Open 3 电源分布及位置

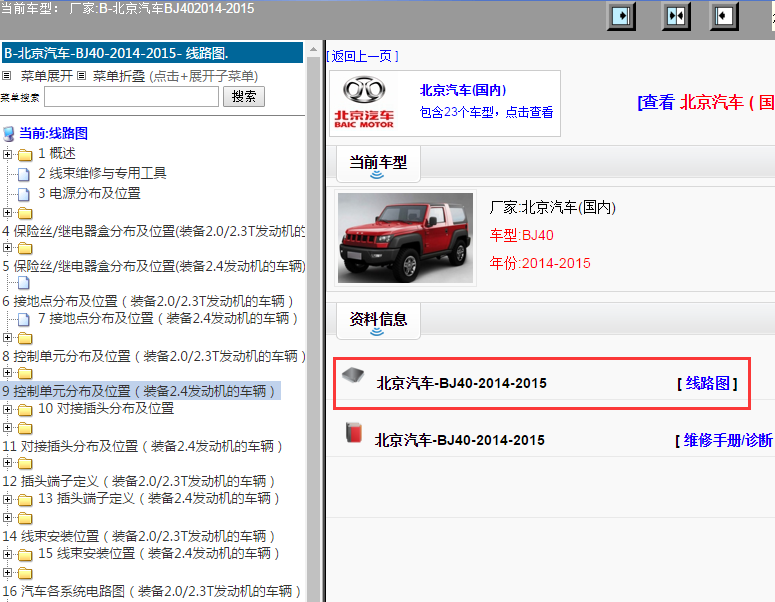pos(89,193)
